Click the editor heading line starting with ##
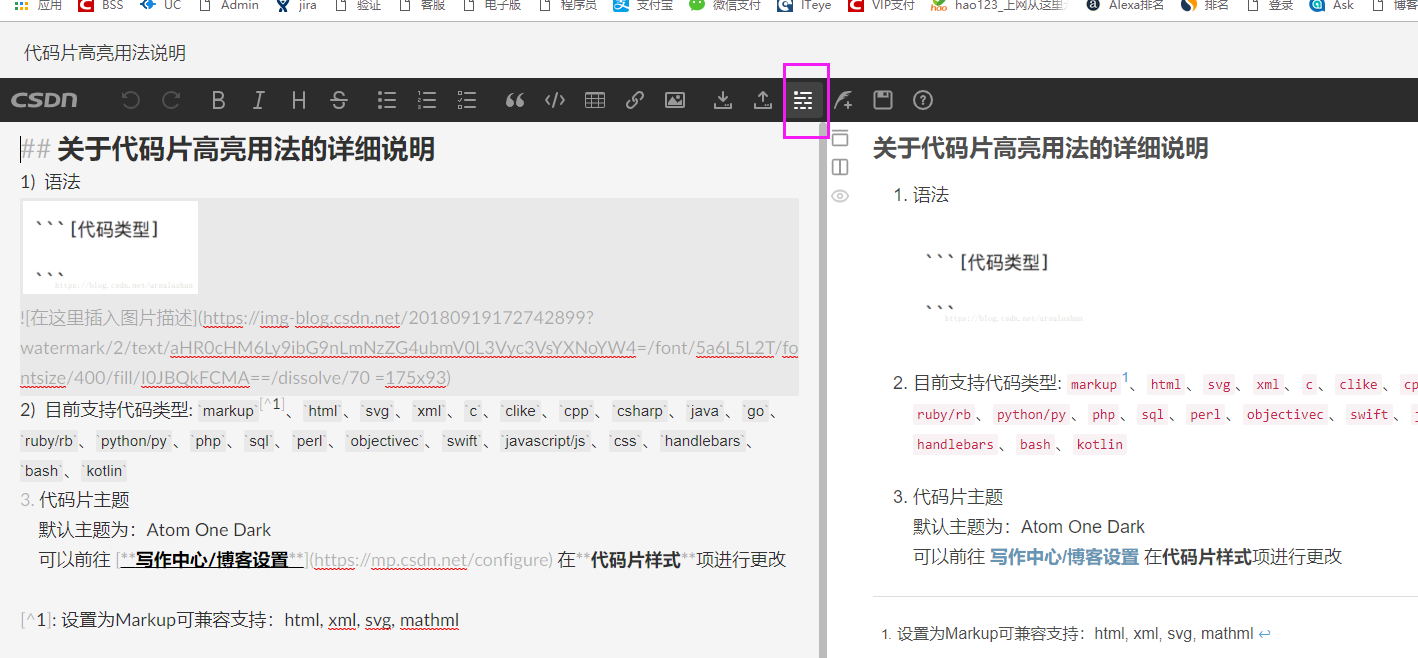Viewport: 1418px width, 658px height. coord(228,149)
